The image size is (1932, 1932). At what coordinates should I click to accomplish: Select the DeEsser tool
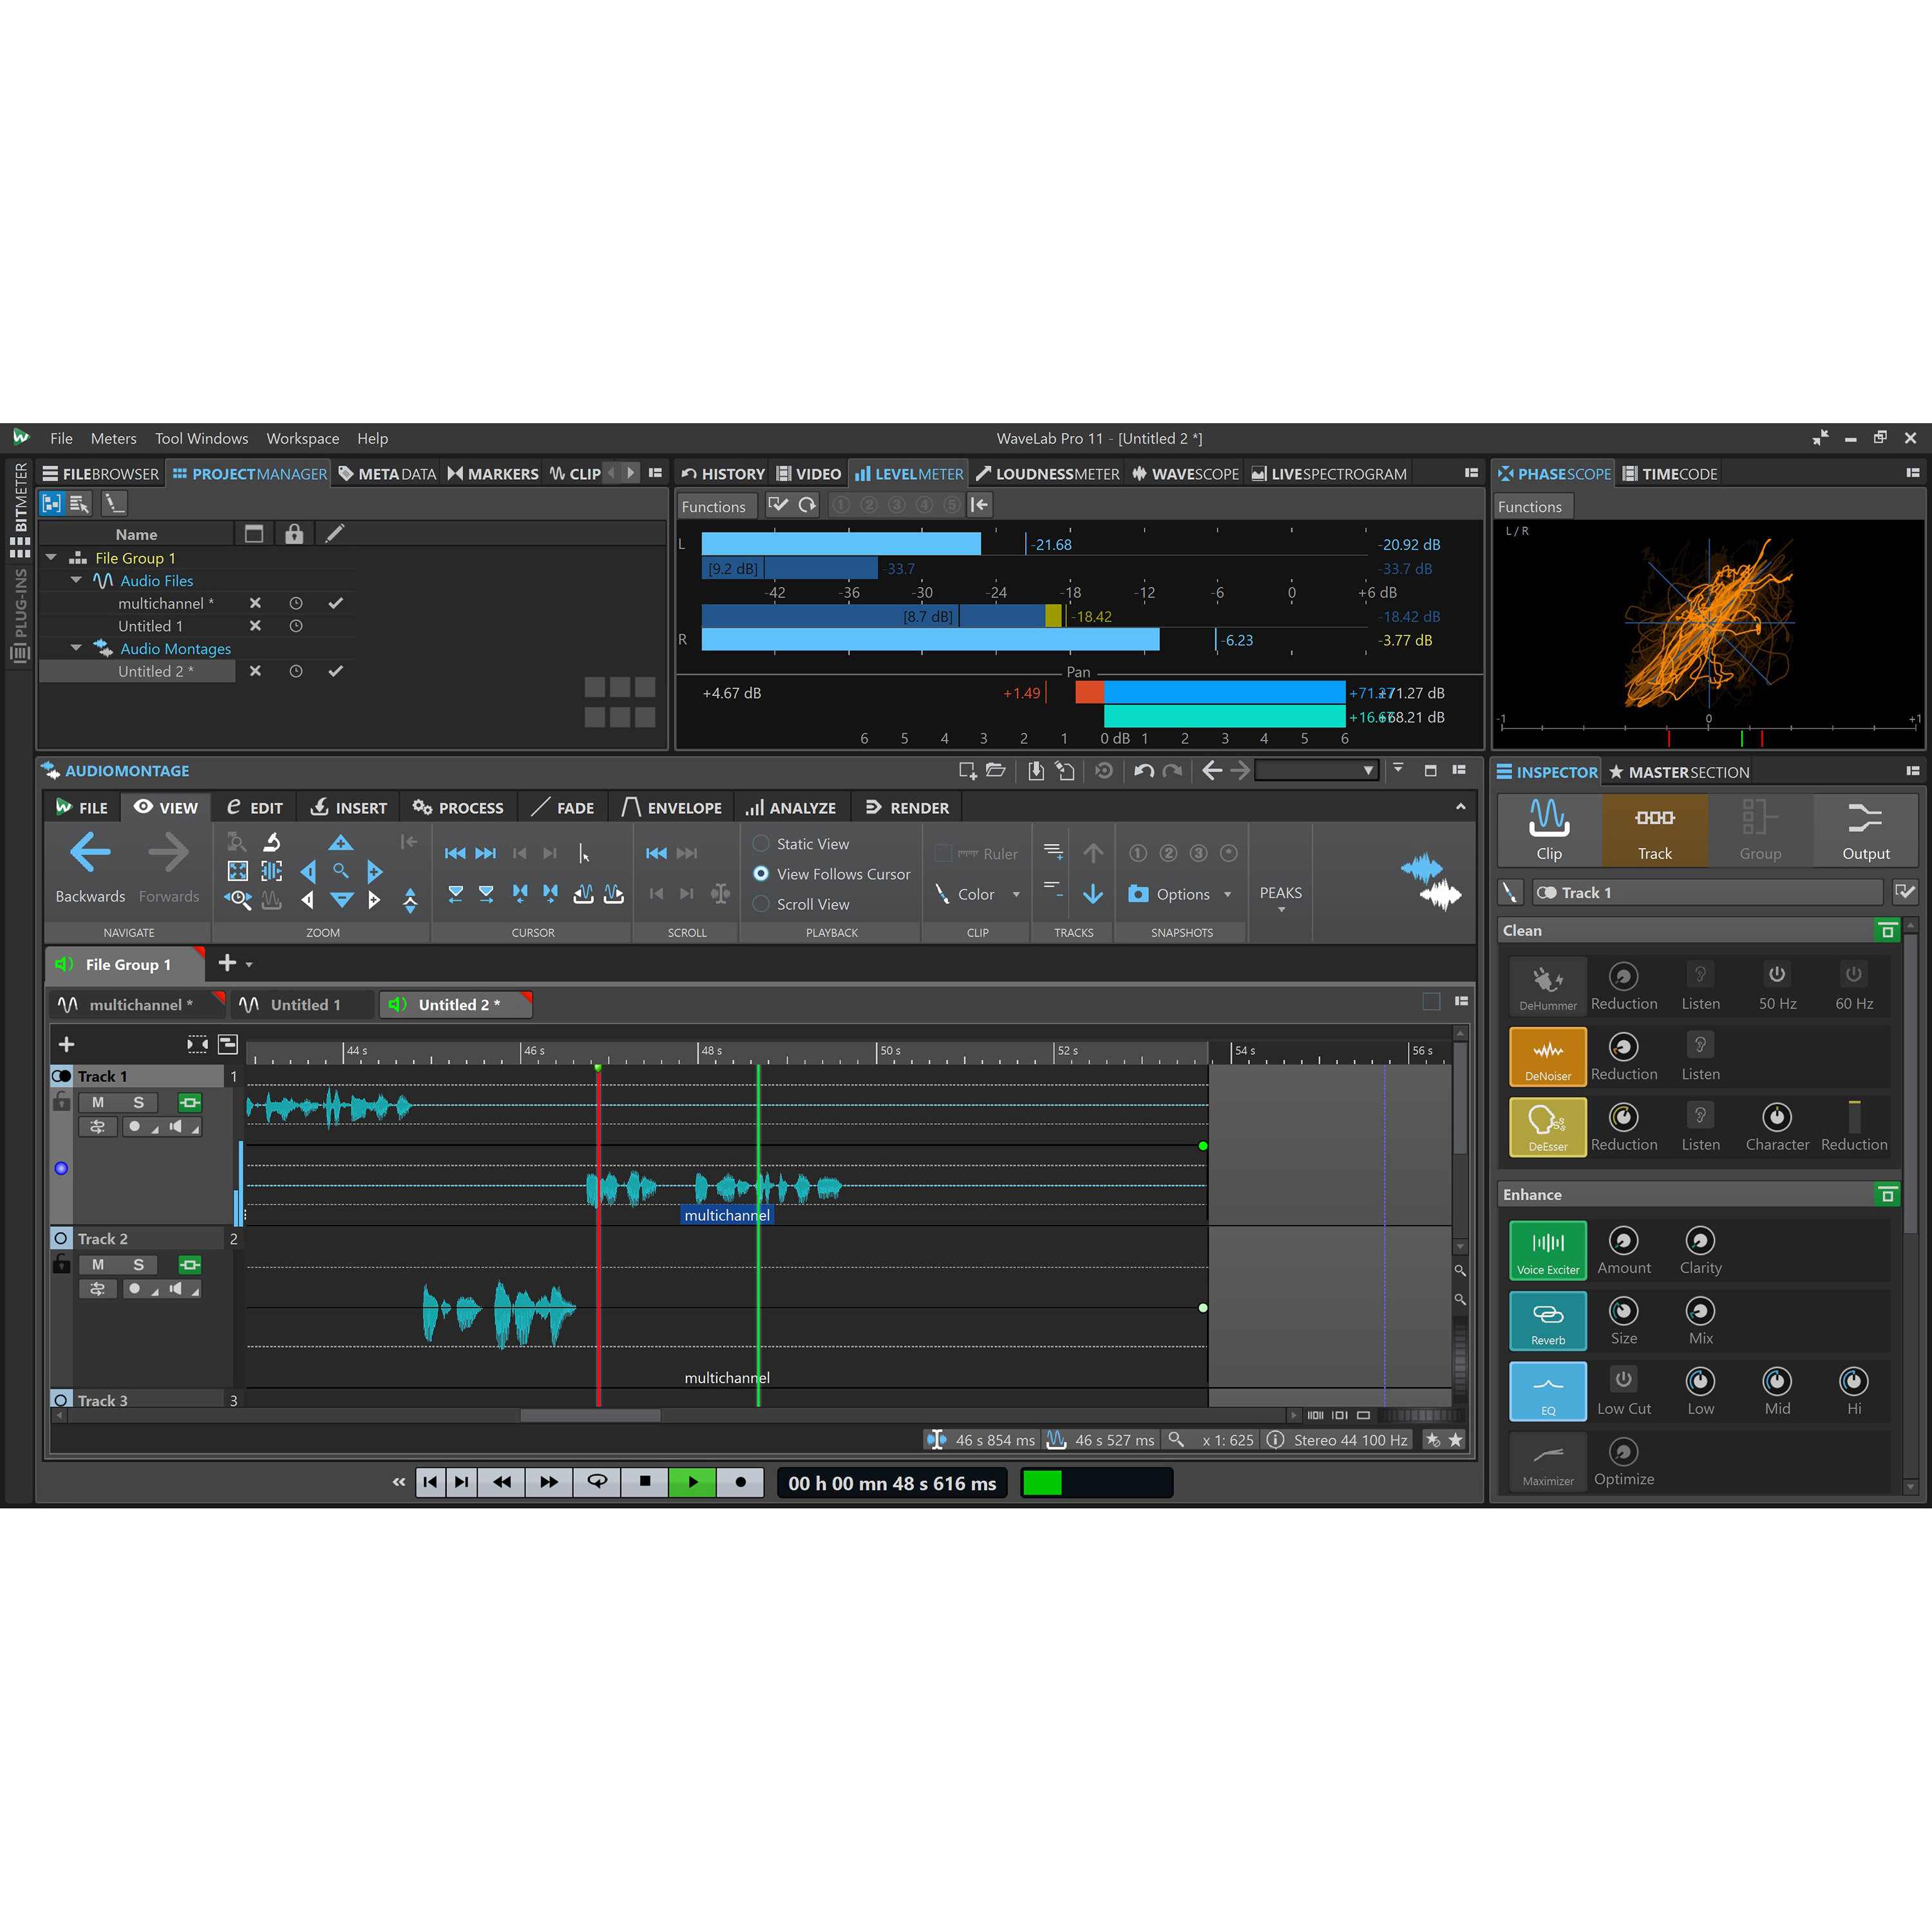point(1547,1126)
